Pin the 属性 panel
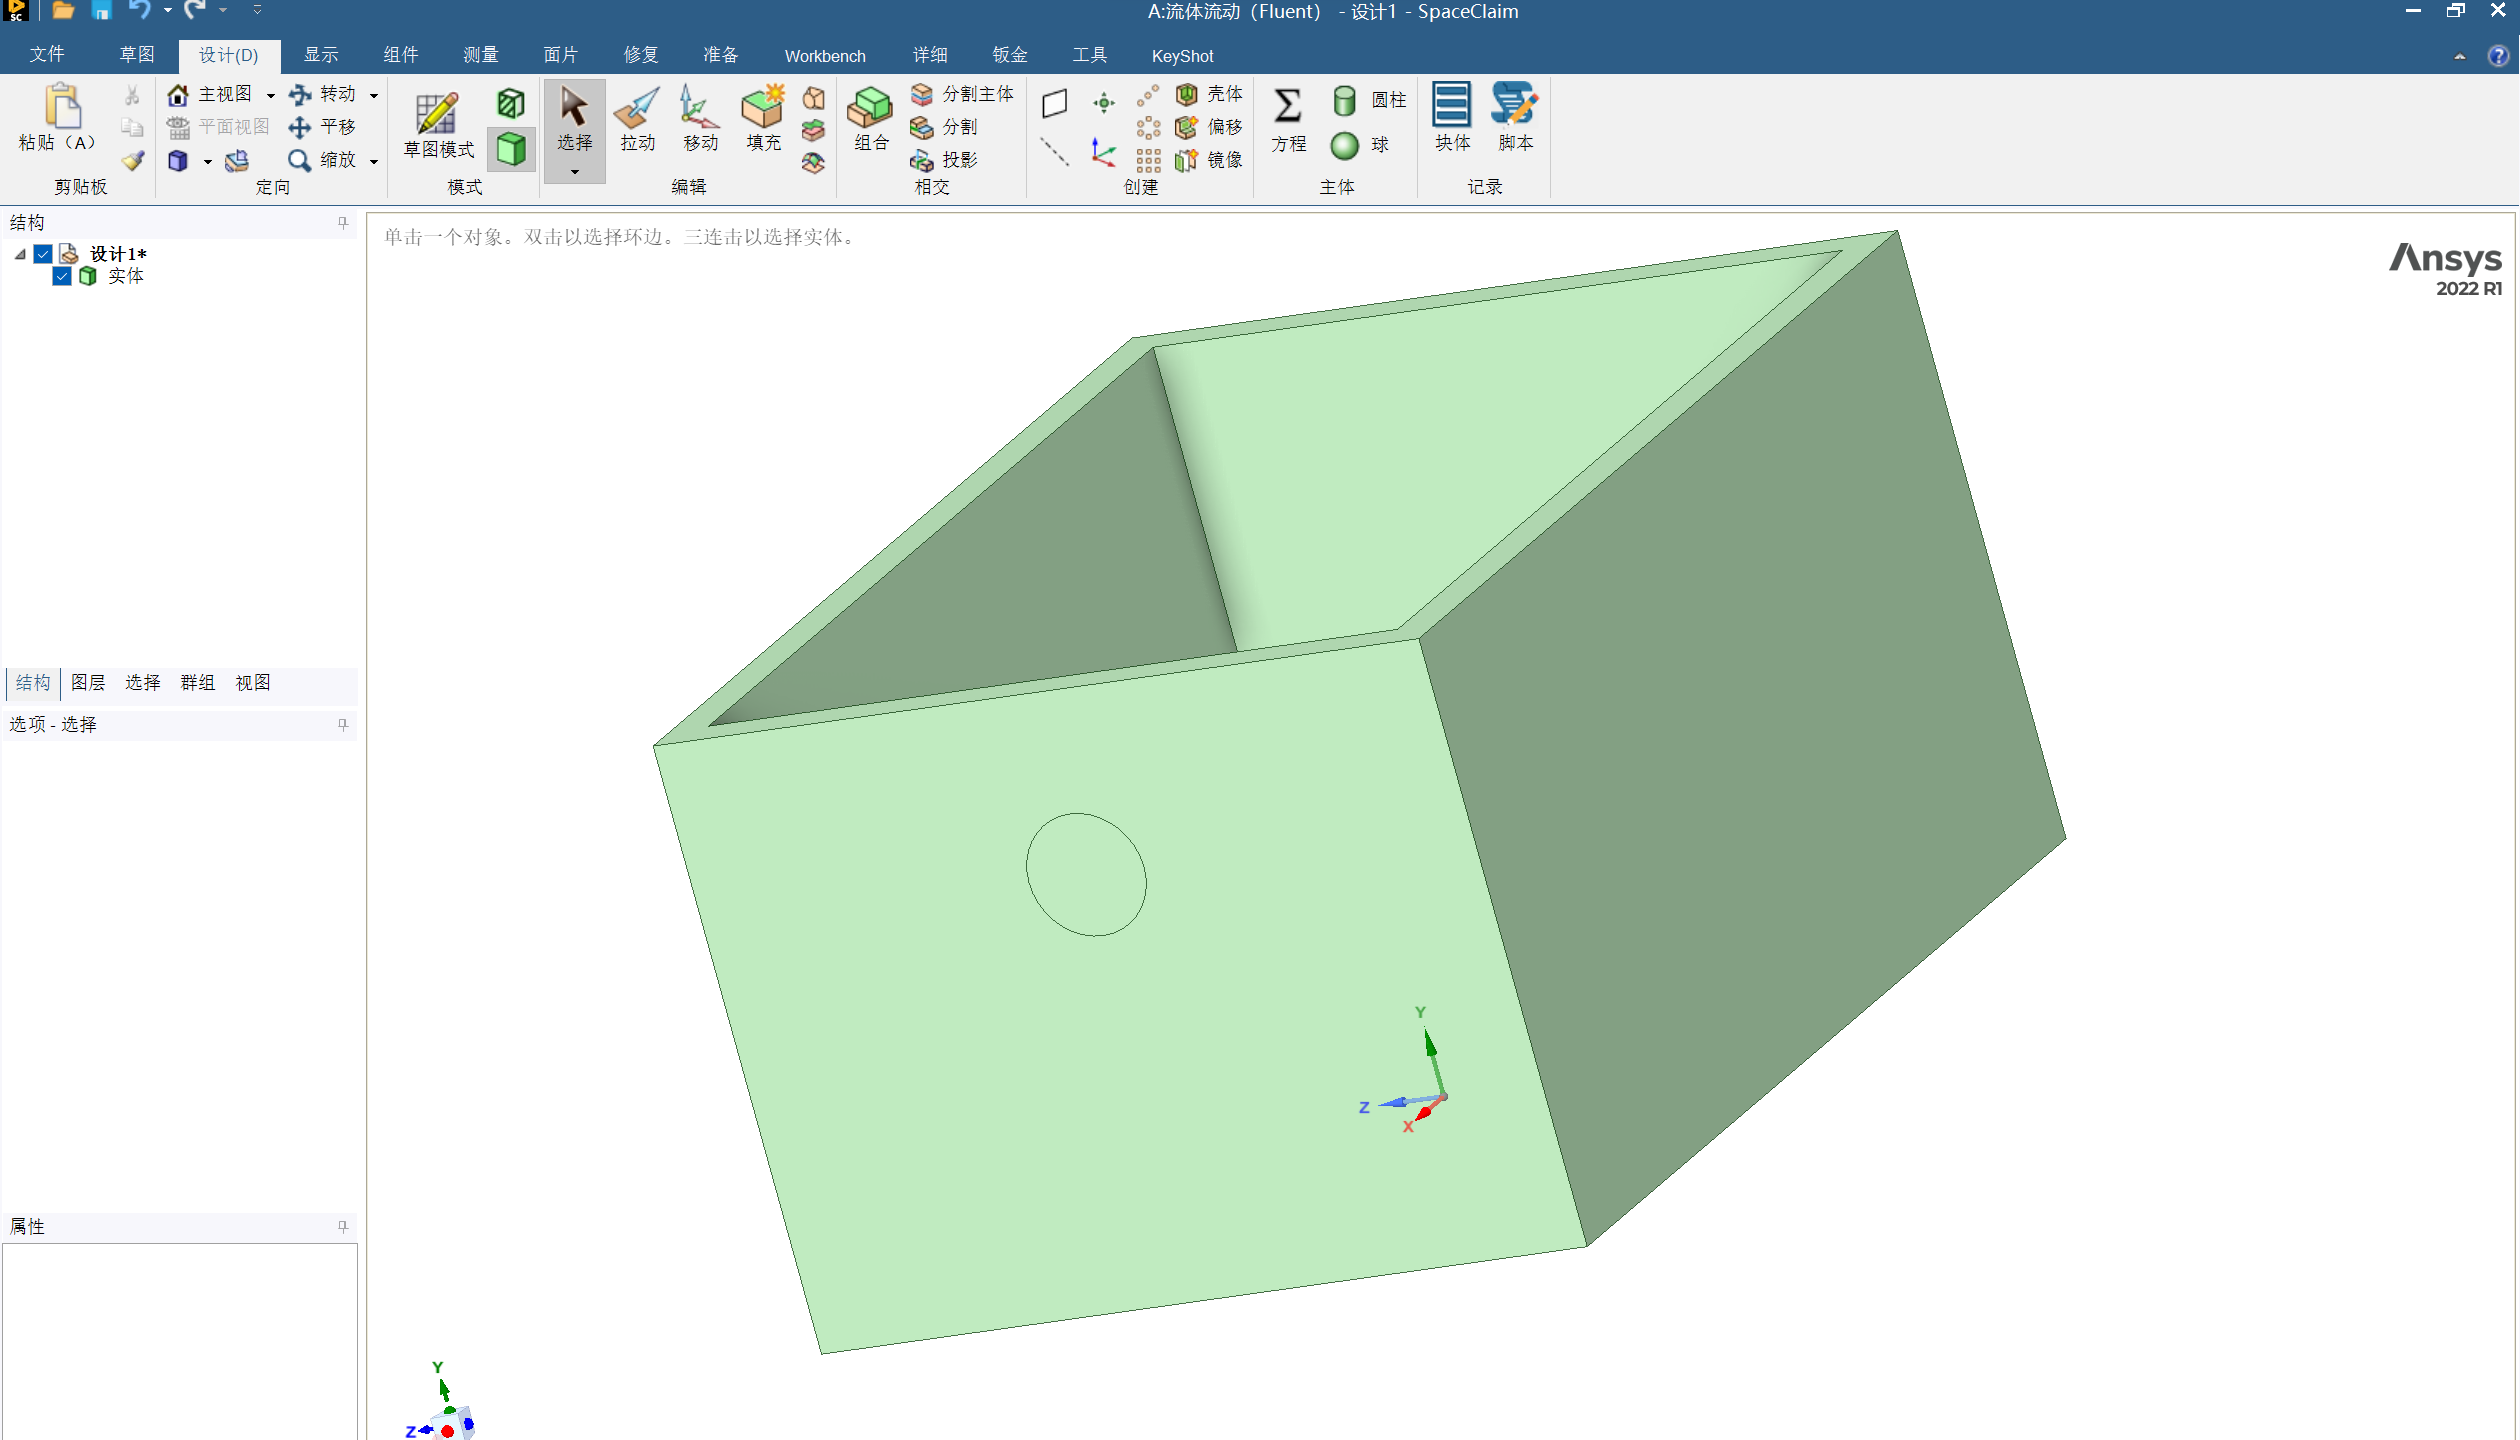2520x1440 pixels. click(x=343, y=1226)
